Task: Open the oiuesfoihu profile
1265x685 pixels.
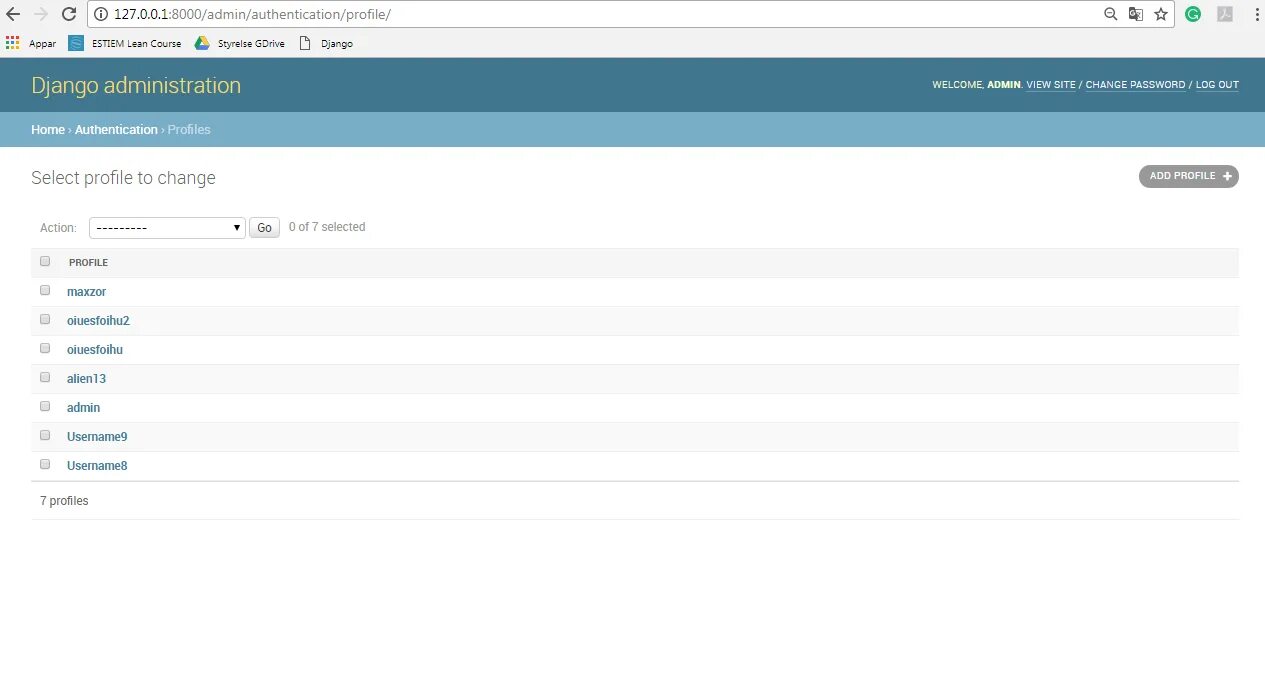Action: pos(95,350)
